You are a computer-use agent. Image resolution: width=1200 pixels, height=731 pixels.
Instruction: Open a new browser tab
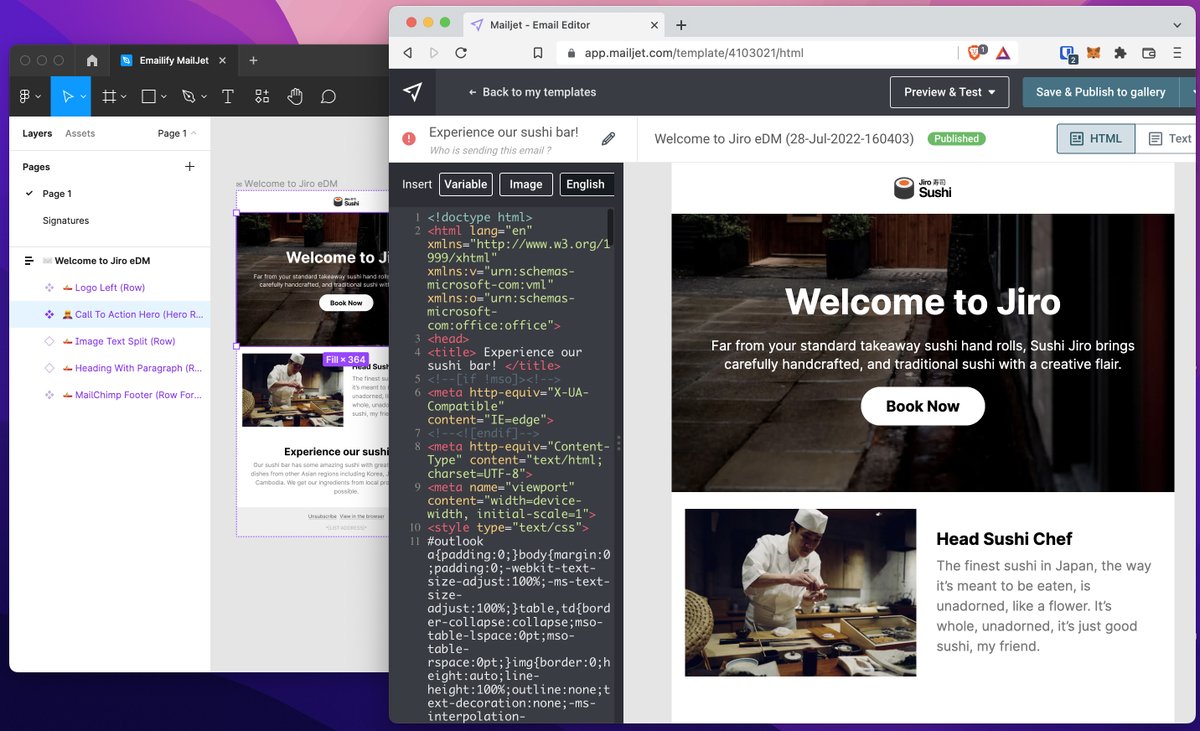[x=681, y=25]
